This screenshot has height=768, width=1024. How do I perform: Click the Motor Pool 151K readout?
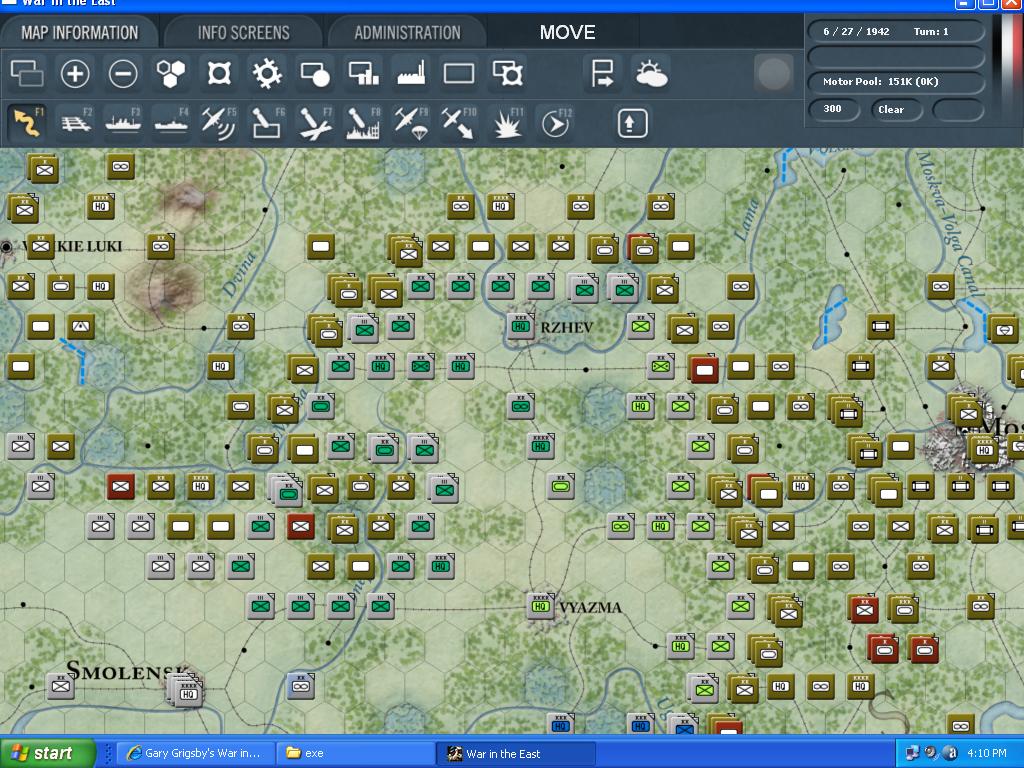point(896,82)
